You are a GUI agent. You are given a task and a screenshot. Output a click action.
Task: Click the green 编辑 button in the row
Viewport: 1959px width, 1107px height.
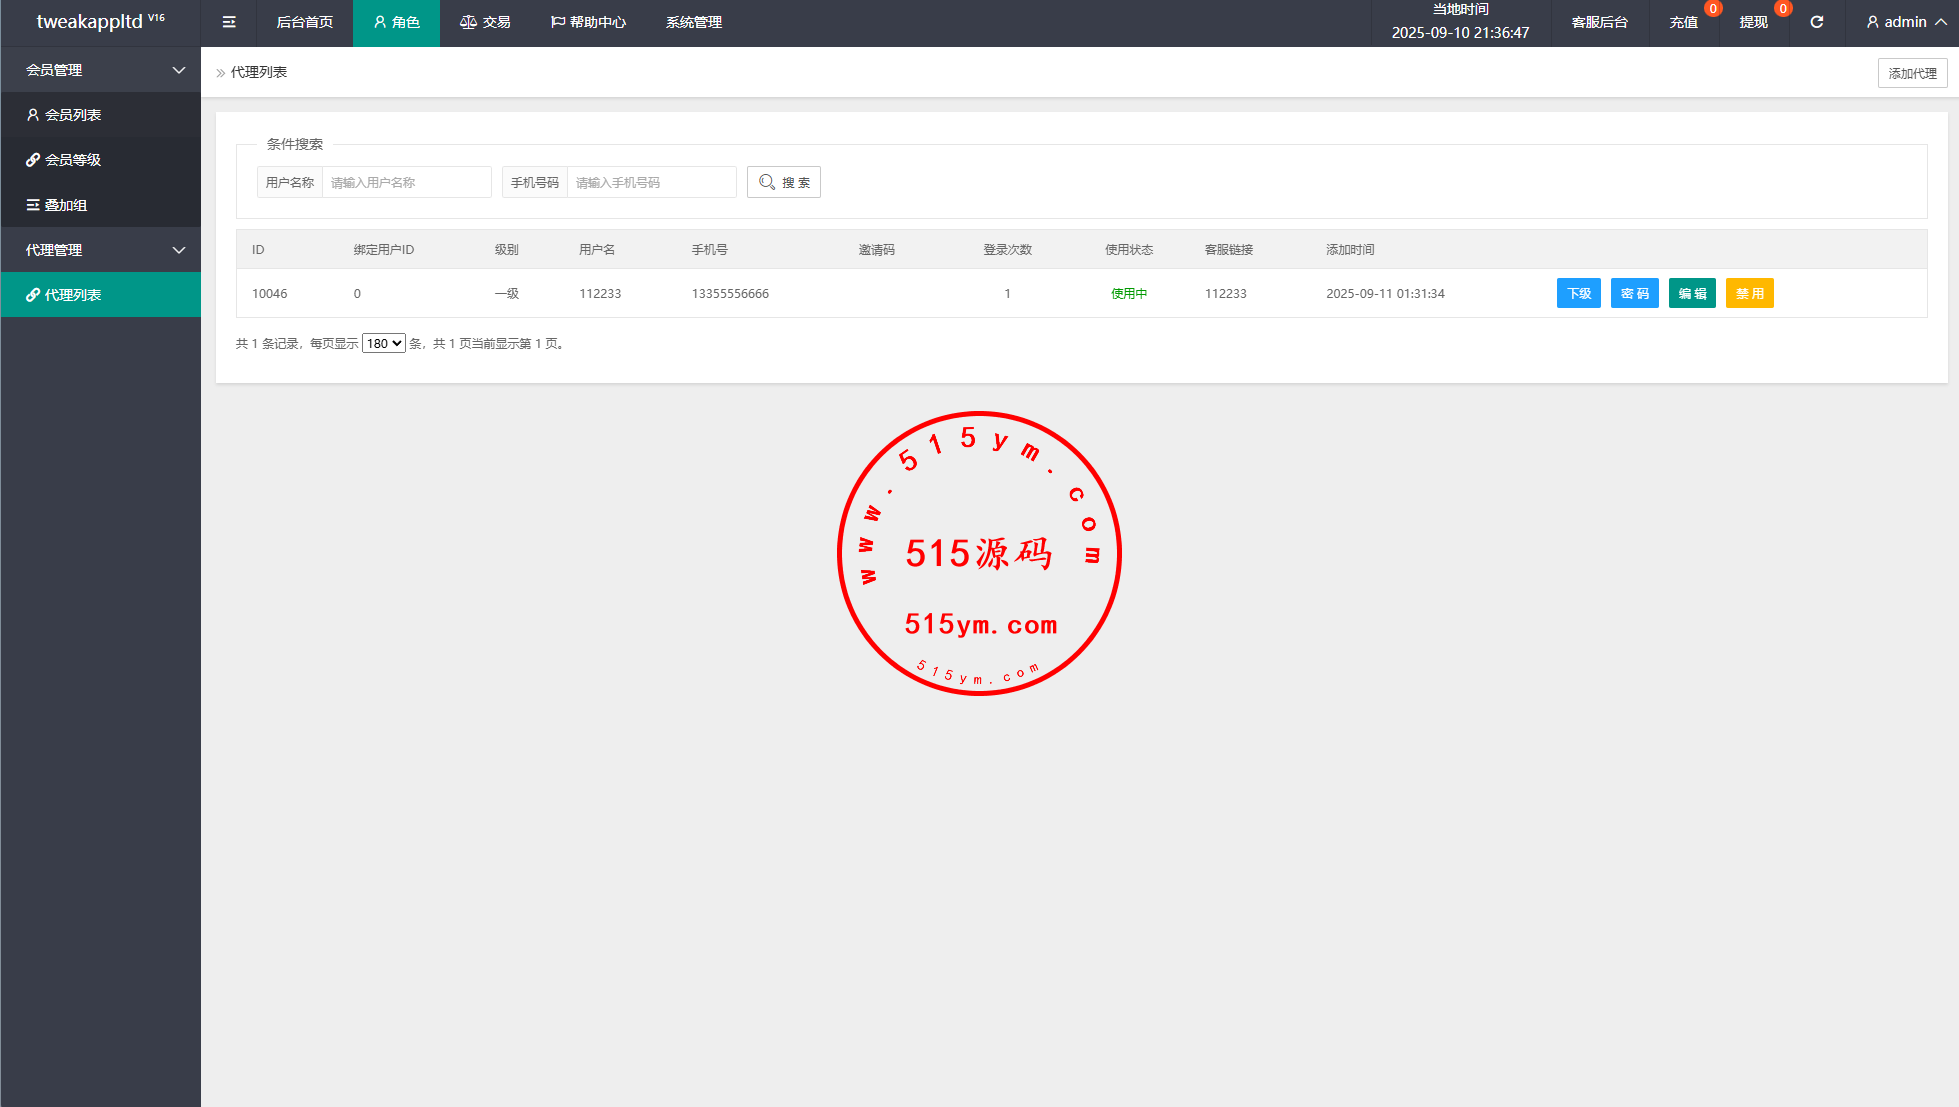pyautogui.click(x=1692, y=293)
